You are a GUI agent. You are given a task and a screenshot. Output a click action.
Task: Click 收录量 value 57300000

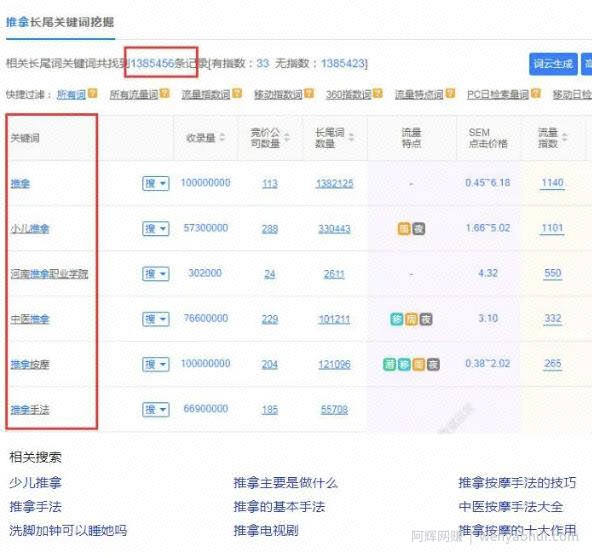click(206, 228)
